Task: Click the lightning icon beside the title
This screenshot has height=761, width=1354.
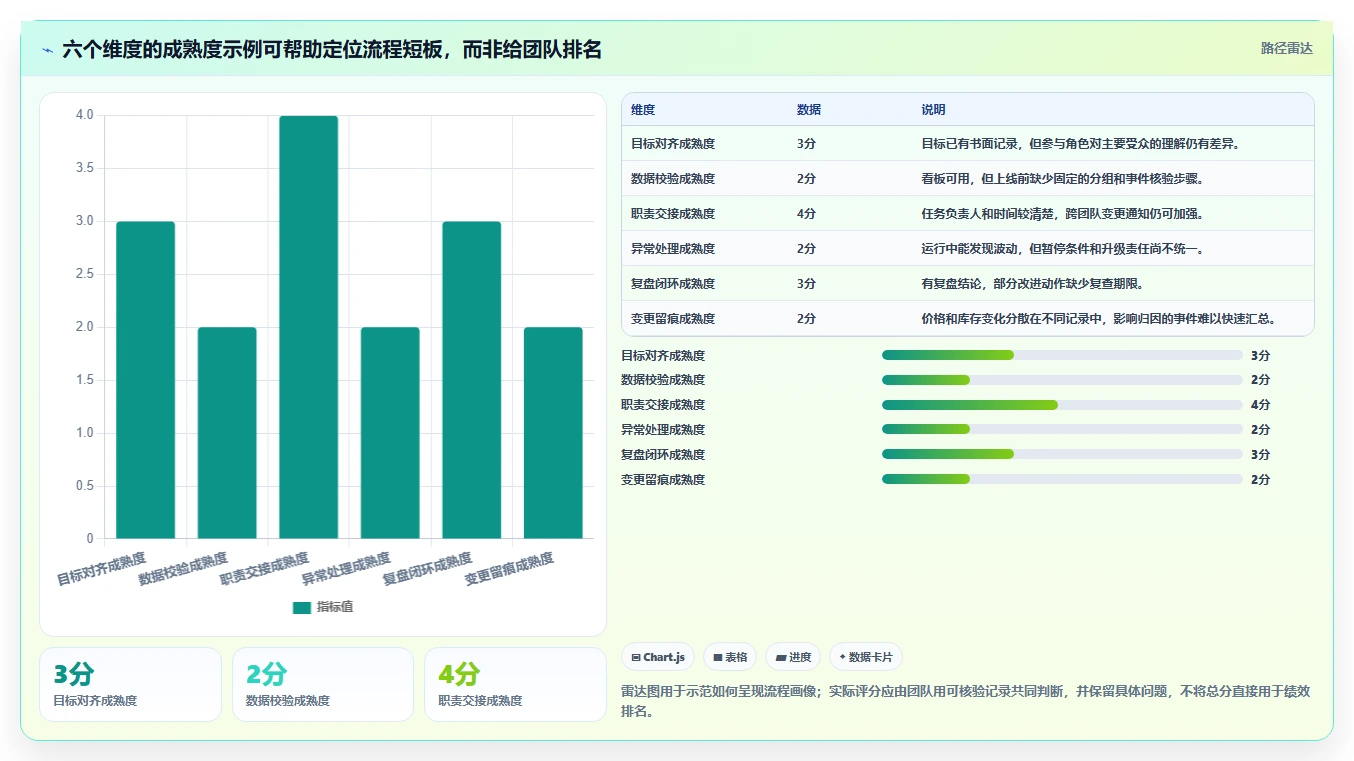Action: pos(47,50)
